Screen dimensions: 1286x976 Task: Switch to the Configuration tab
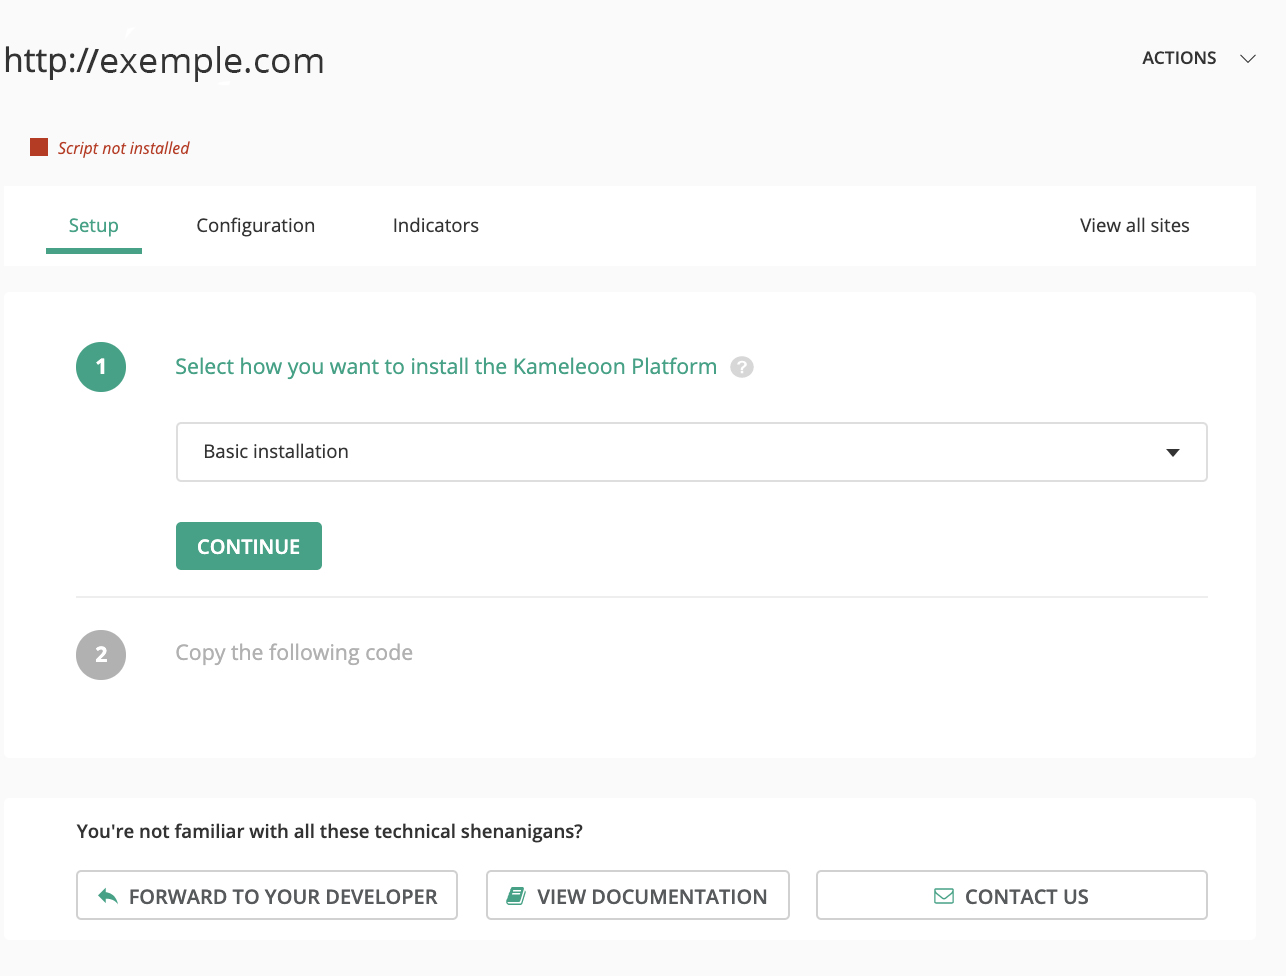pos(256,226)
